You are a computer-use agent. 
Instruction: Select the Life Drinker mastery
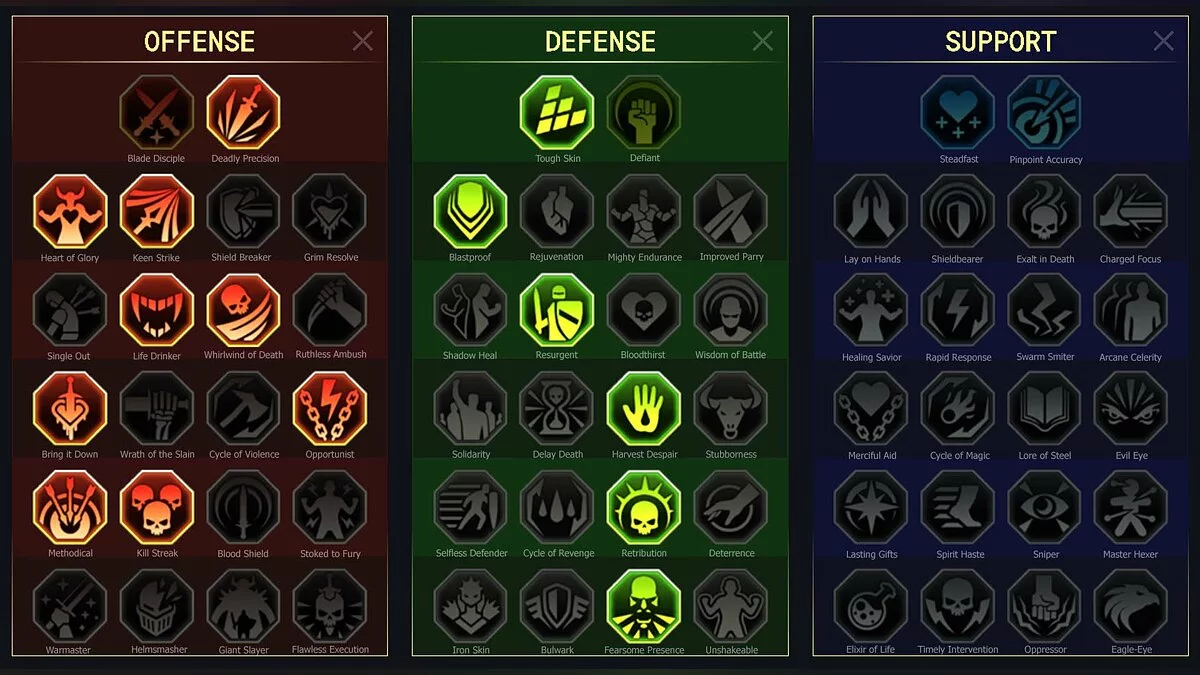click(x=156, y=310)
